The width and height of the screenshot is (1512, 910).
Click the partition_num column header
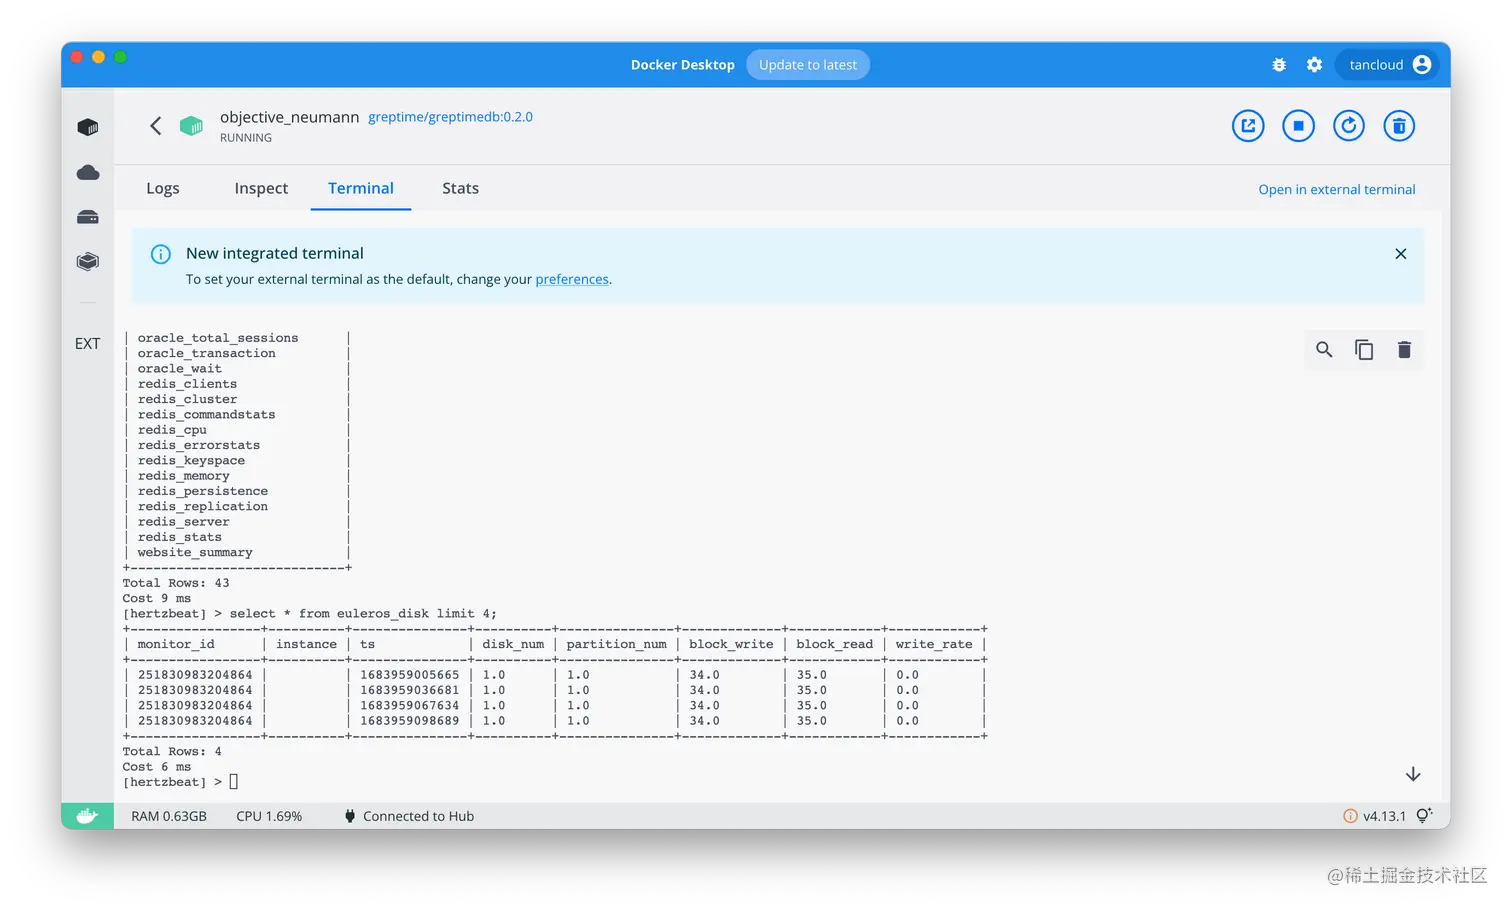(x=617, y=644)
